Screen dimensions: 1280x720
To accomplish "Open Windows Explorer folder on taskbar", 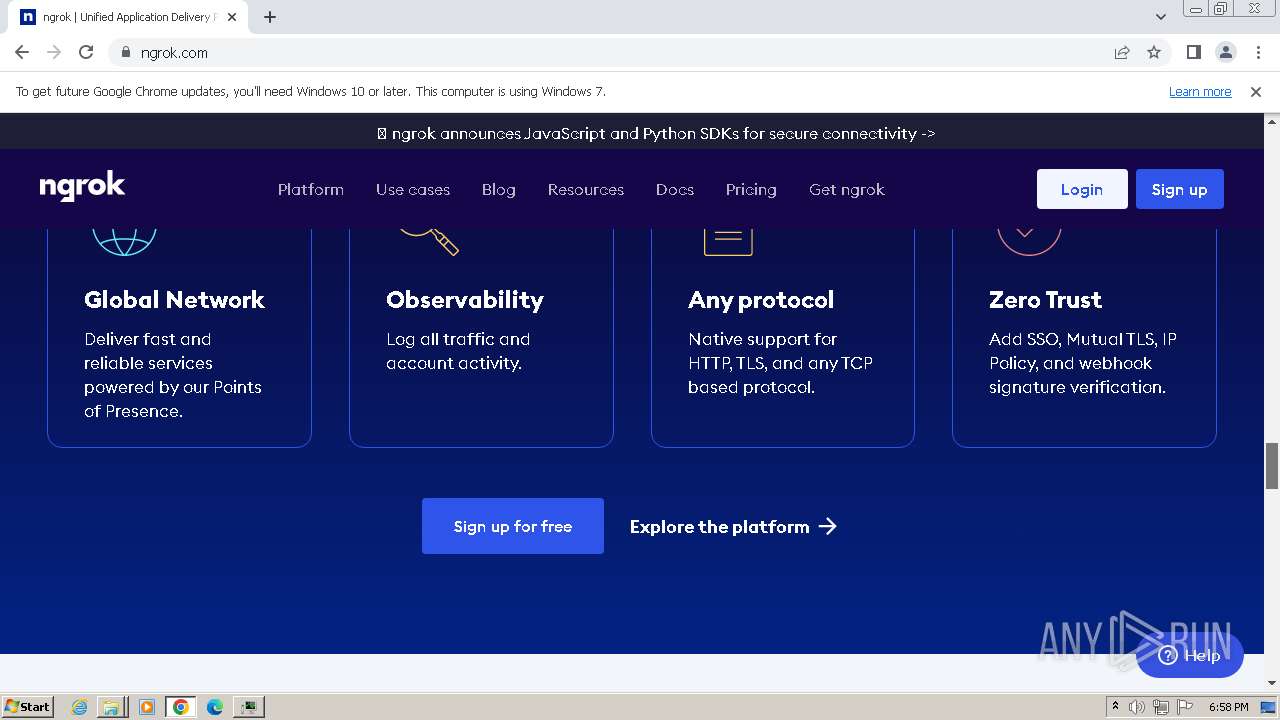I will (111, 707).
